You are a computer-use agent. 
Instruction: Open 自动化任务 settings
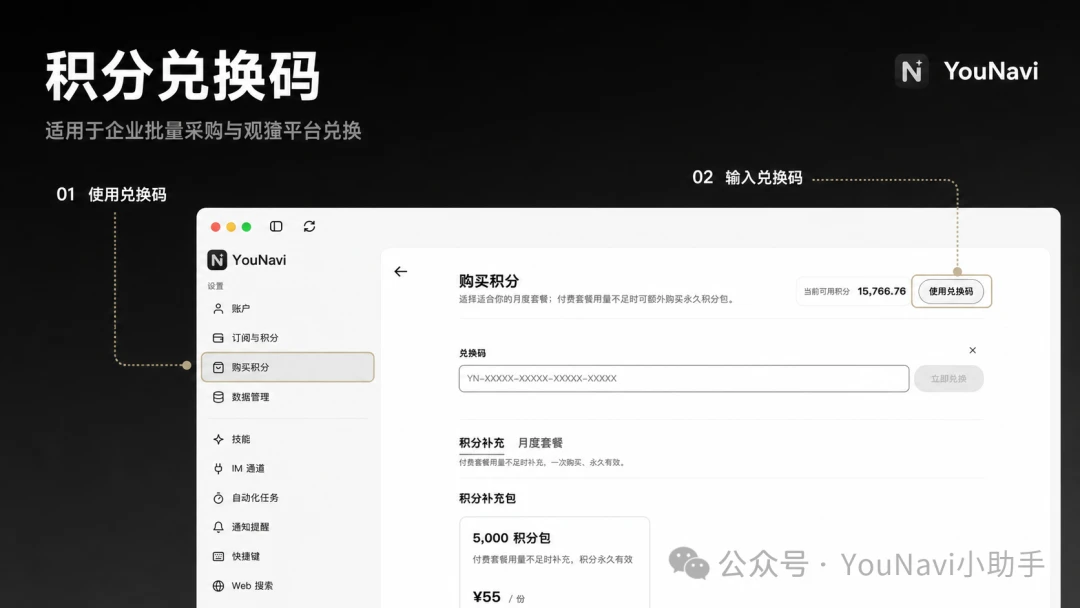287,498
